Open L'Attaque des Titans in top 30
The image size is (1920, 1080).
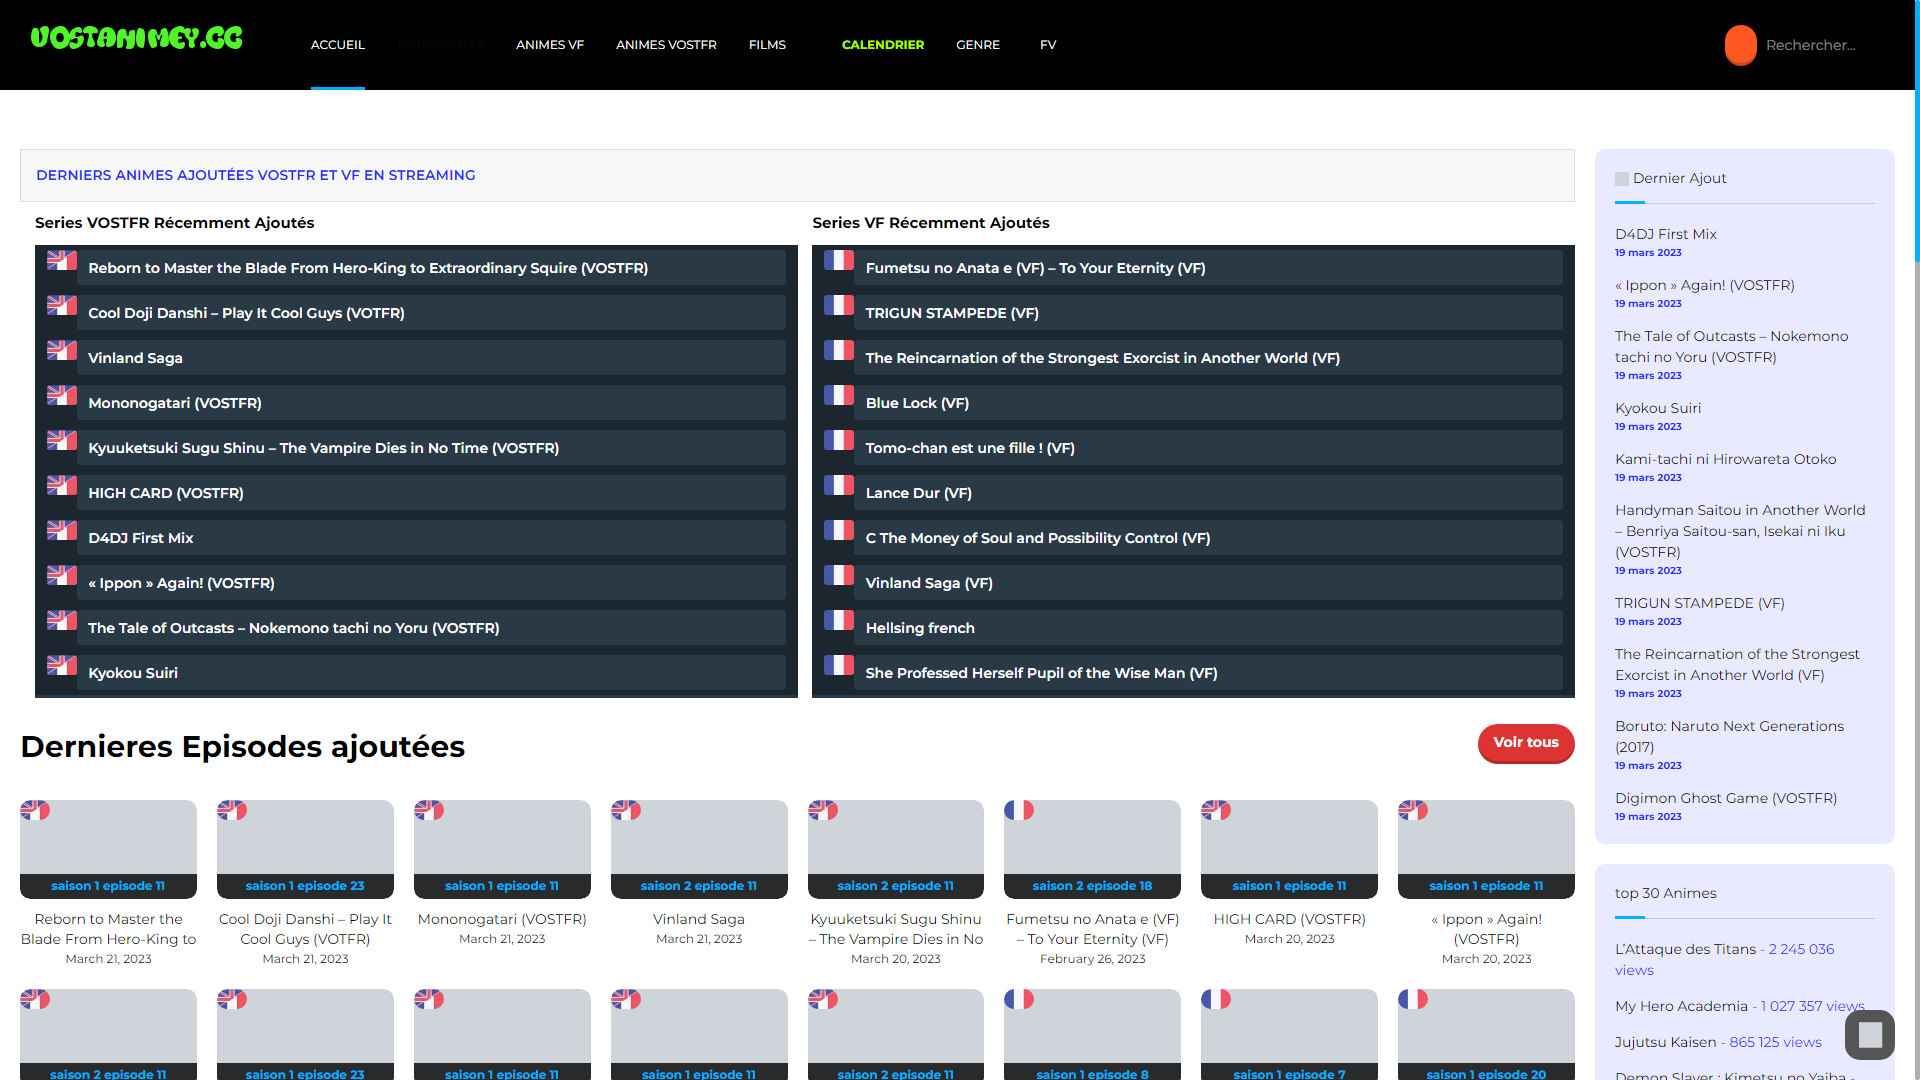pos(1685,949)
